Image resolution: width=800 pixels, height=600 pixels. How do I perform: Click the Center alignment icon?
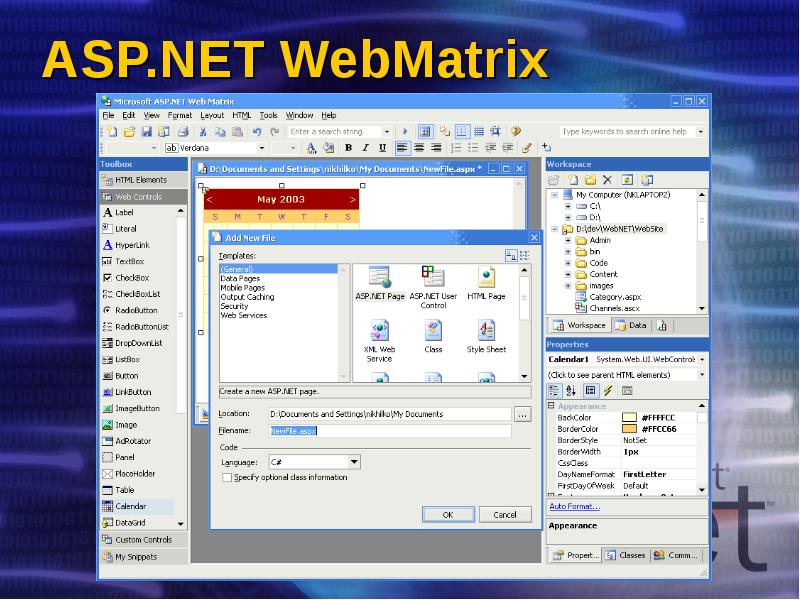pos(419,148)
